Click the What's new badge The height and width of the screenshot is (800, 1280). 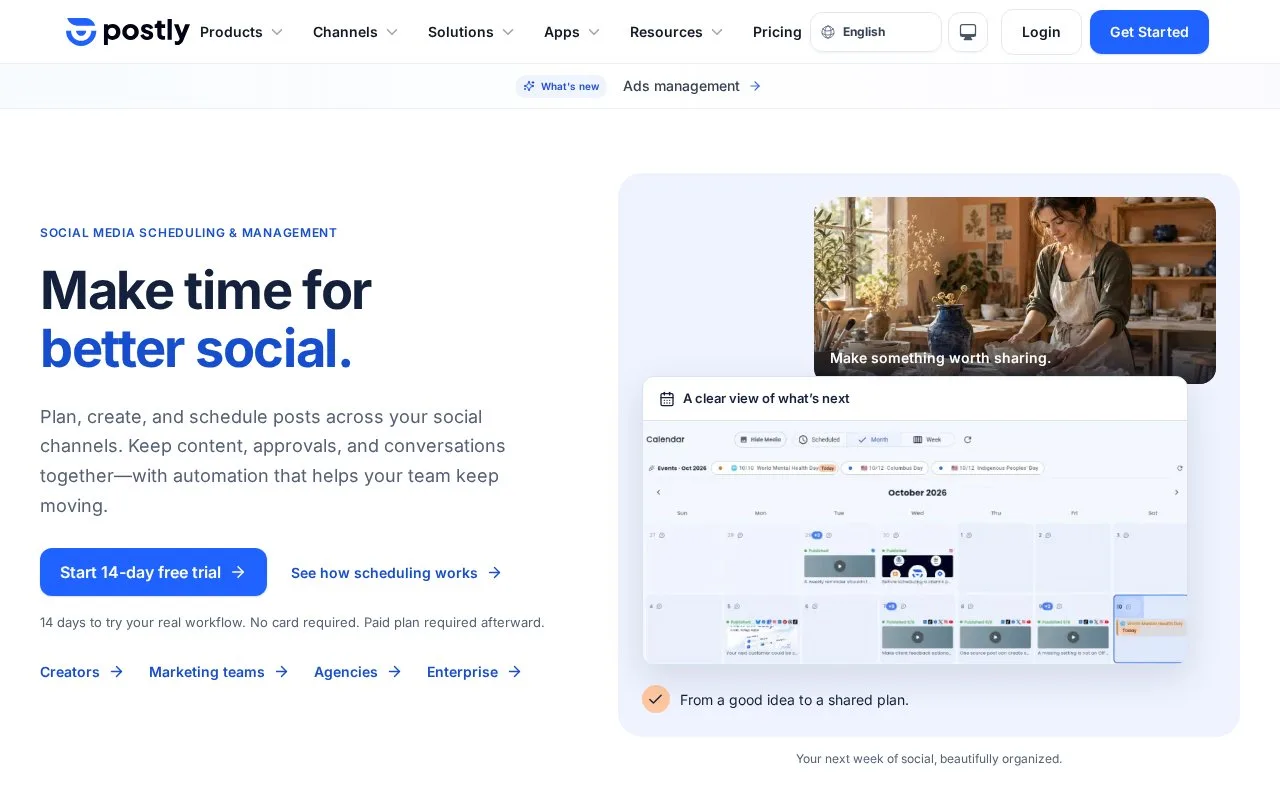point(561,86)
